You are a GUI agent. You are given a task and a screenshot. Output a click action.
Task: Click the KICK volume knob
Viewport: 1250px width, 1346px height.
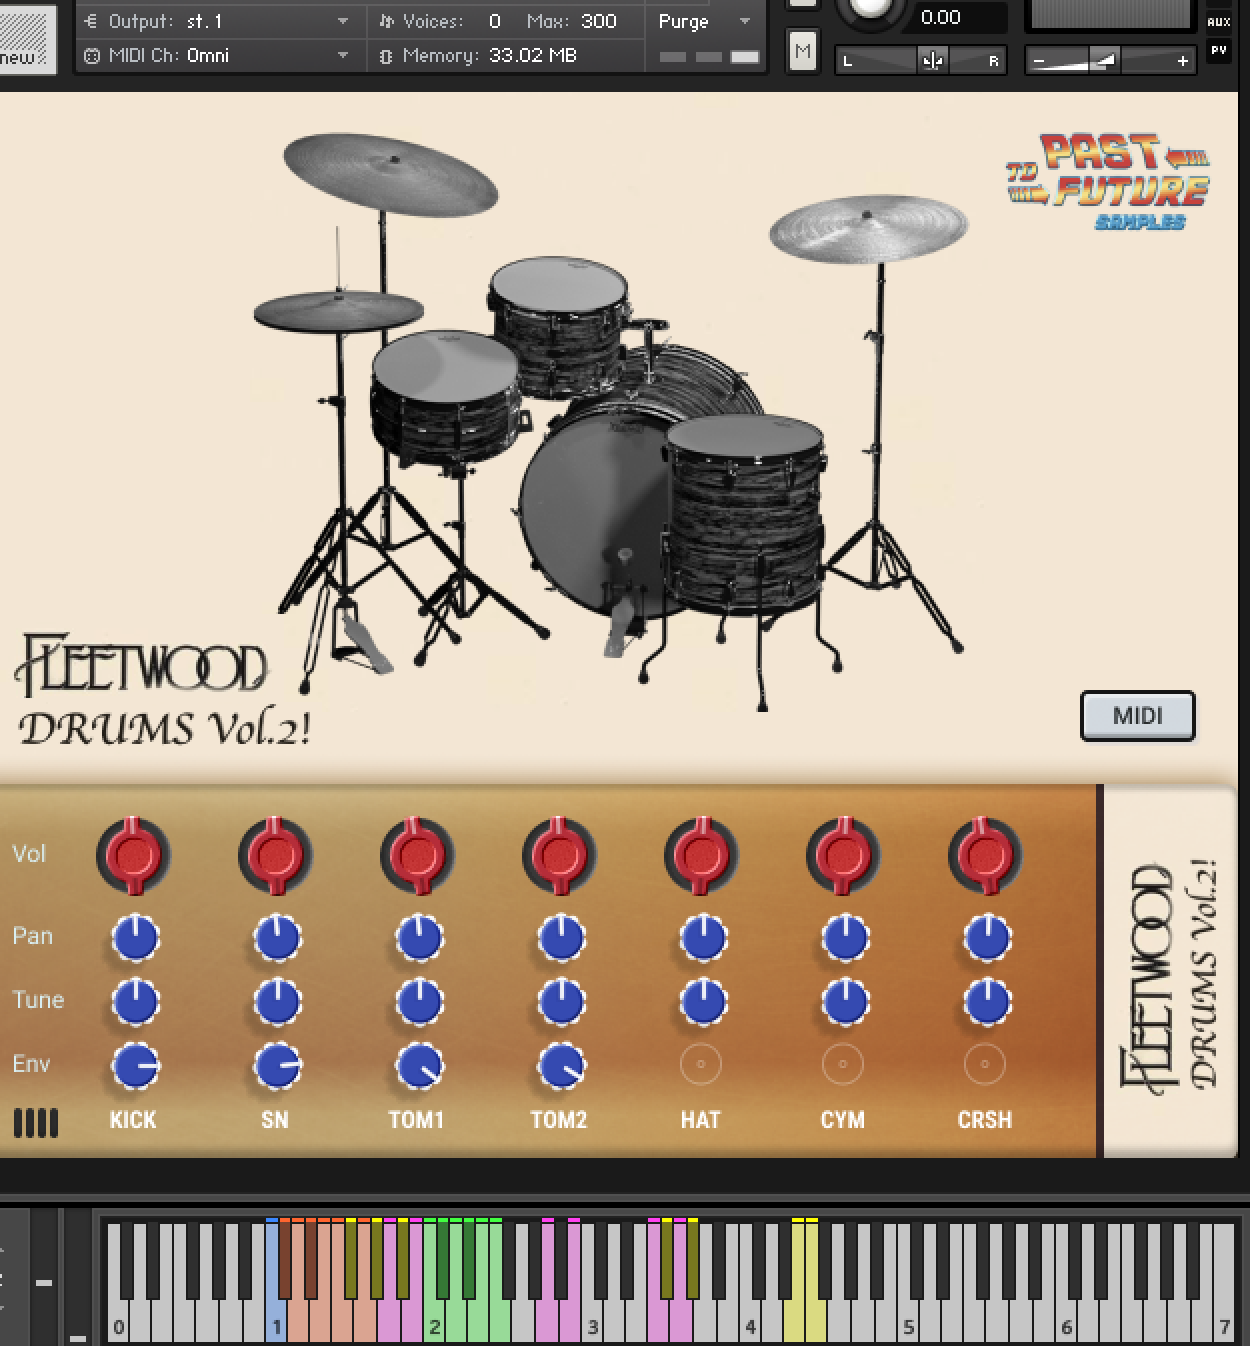click(133, 856)
